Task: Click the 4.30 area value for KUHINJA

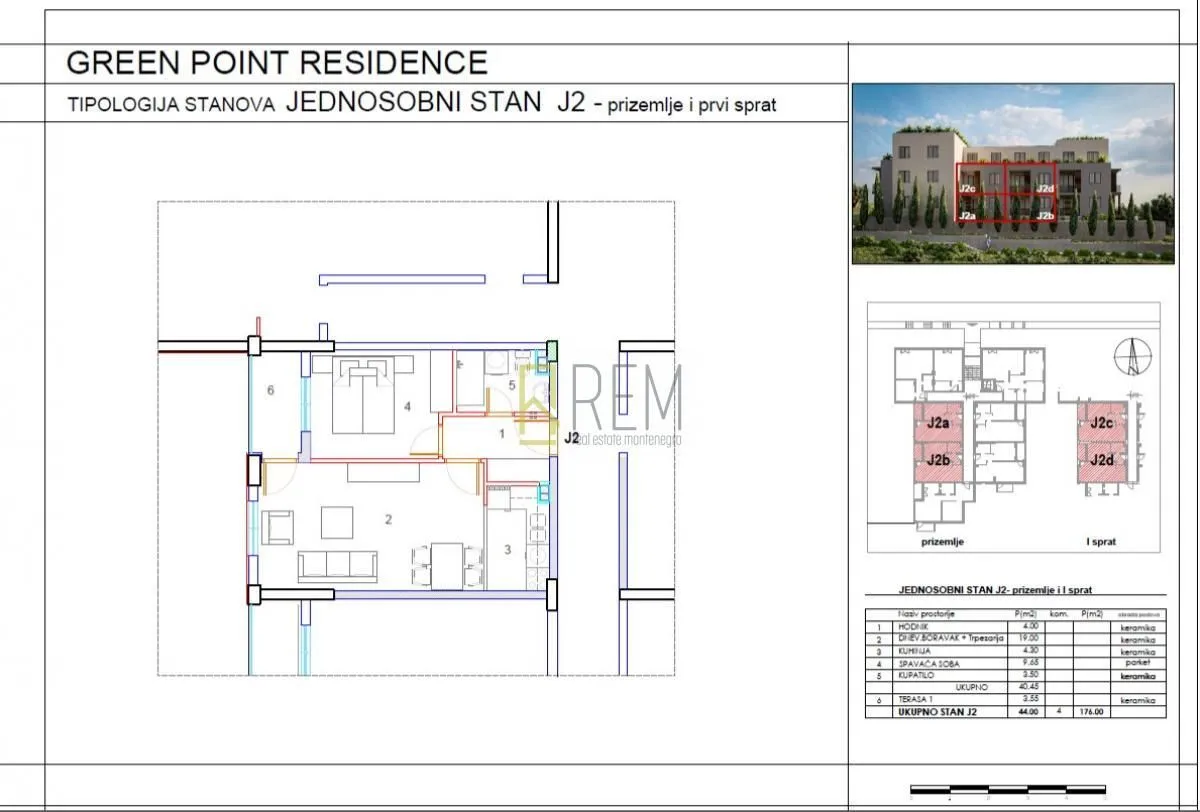Action: (1031, 651)
